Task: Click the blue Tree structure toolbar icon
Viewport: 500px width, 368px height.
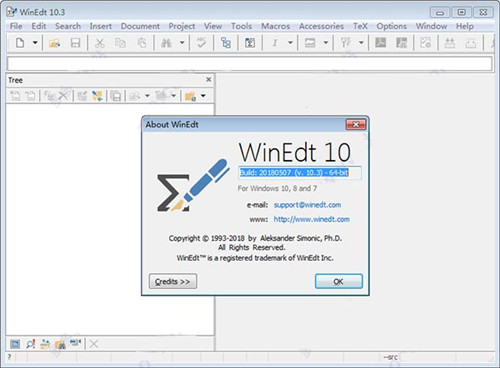Action: pos(226,43)
